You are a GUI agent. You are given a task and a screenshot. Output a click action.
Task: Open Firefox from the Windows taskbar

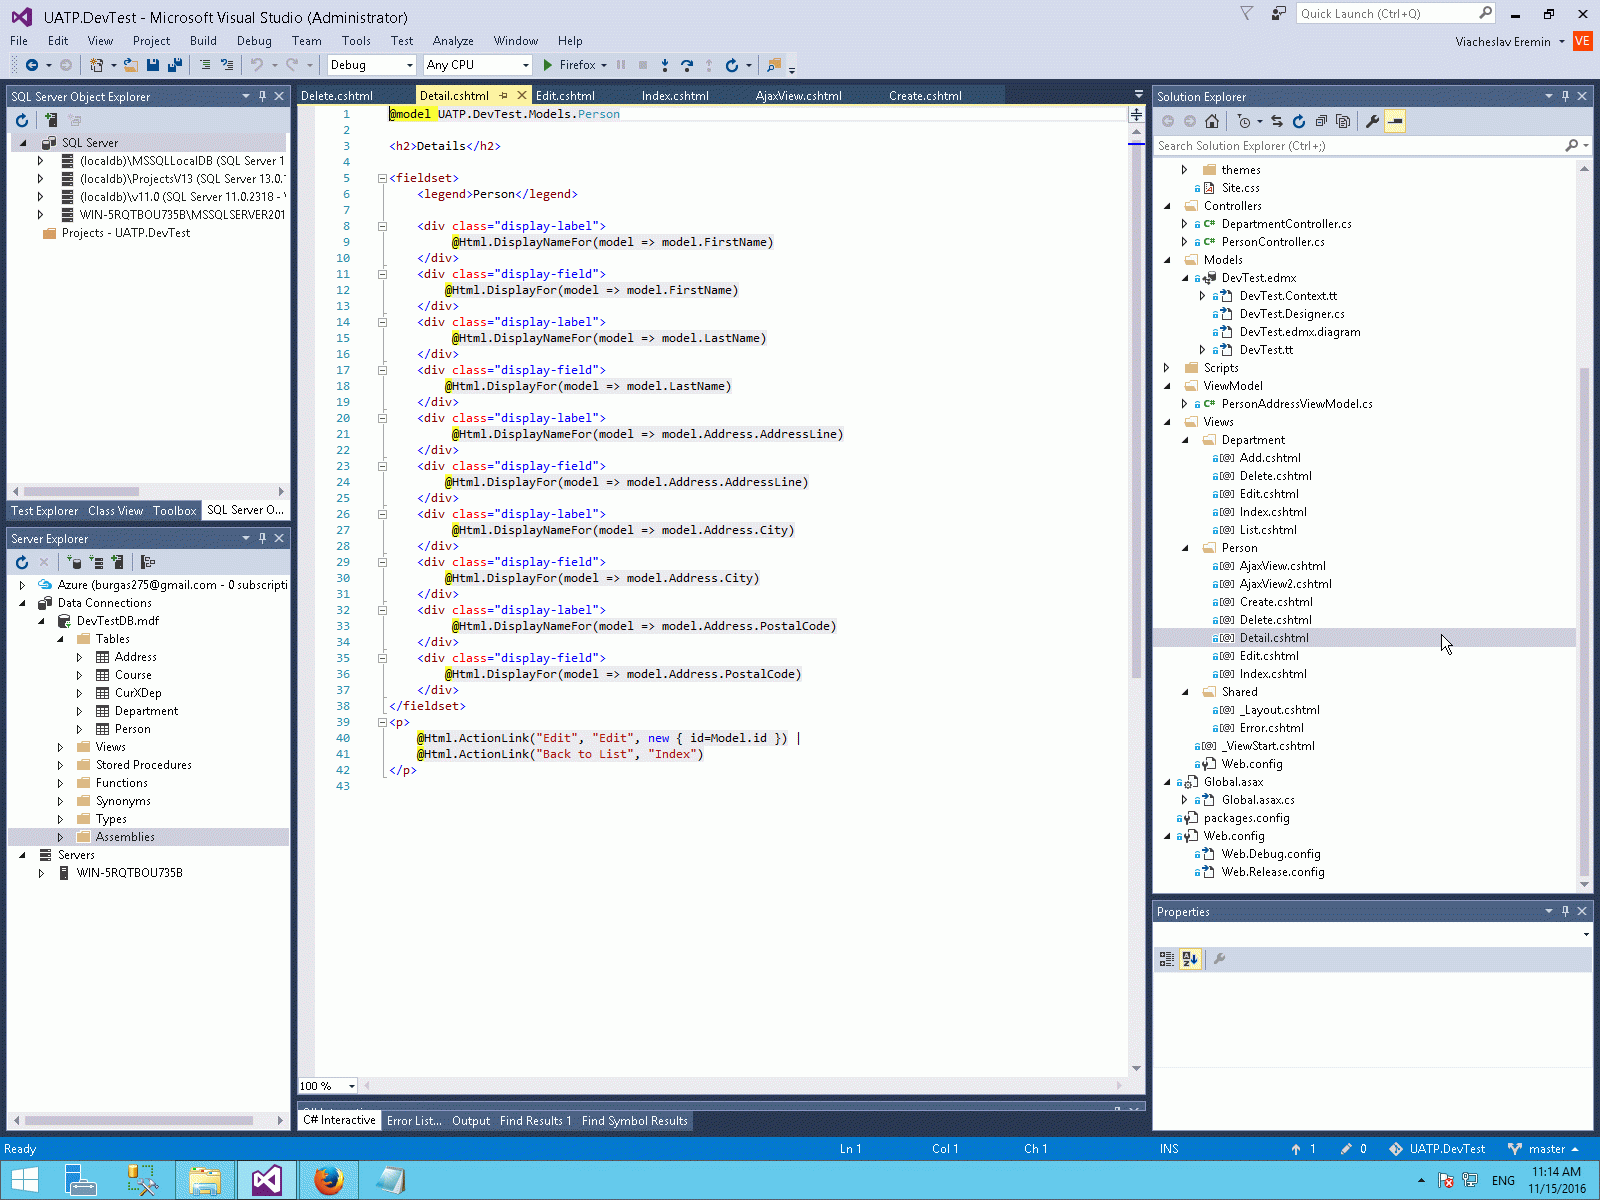[x=328, y=1180]
